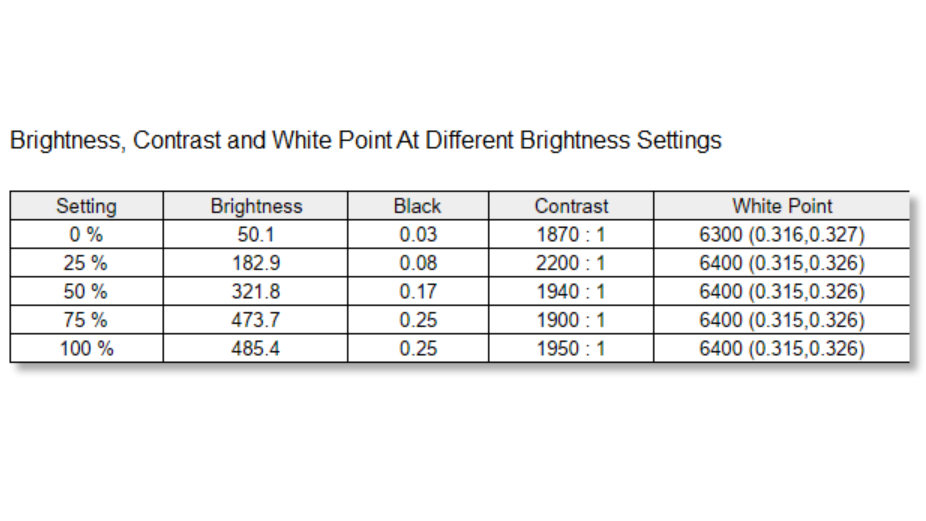
Task: Select the 0.17 black level cell
Action: (x=417, y=292)
